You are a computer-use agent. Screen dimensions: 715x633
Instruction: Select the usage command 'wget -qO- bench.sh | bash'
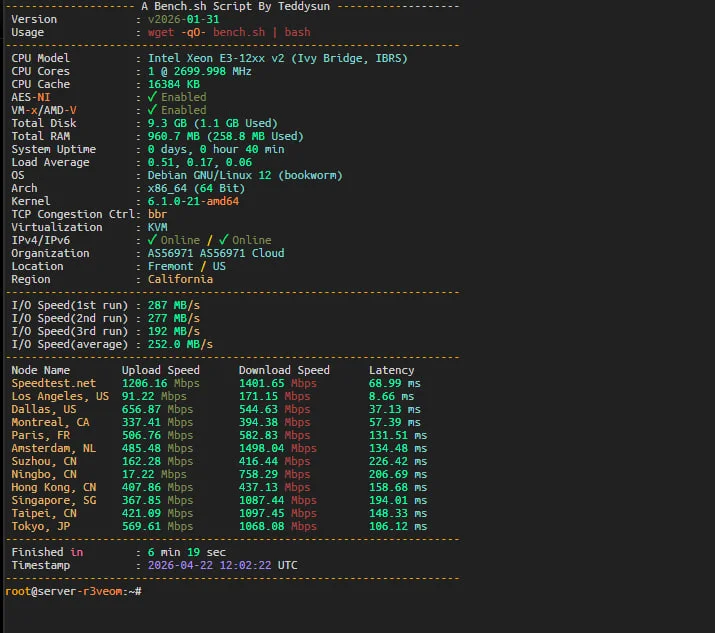tap(229, 32)
